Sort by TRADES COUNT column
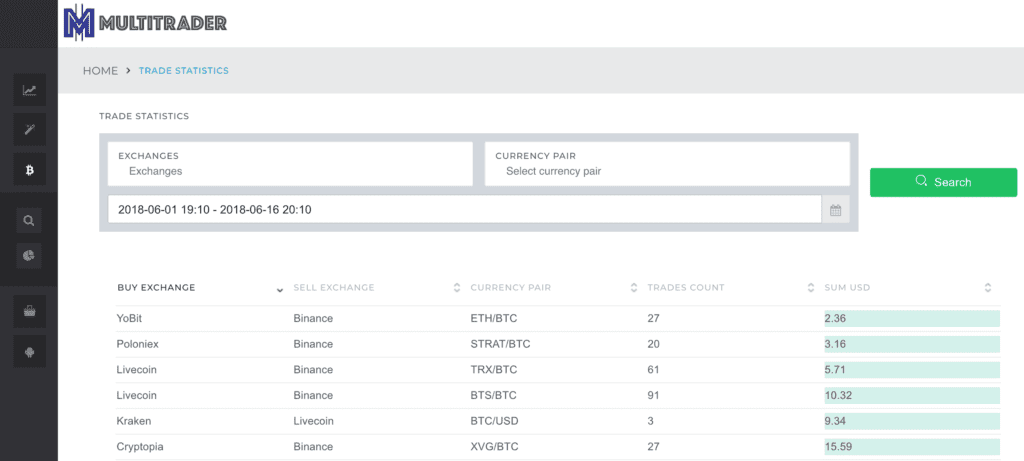 (x=731, y=287)
